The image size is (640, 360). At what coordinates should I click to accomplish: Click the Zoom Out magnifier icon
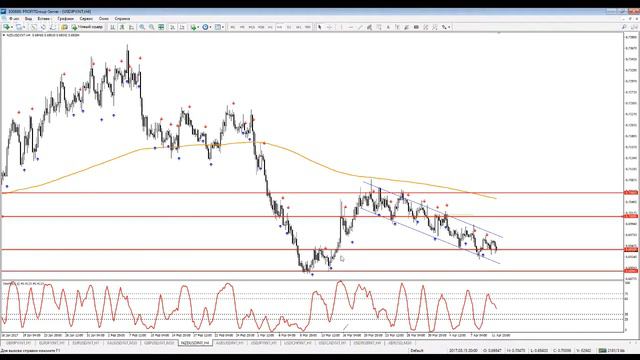pos(151,27)
